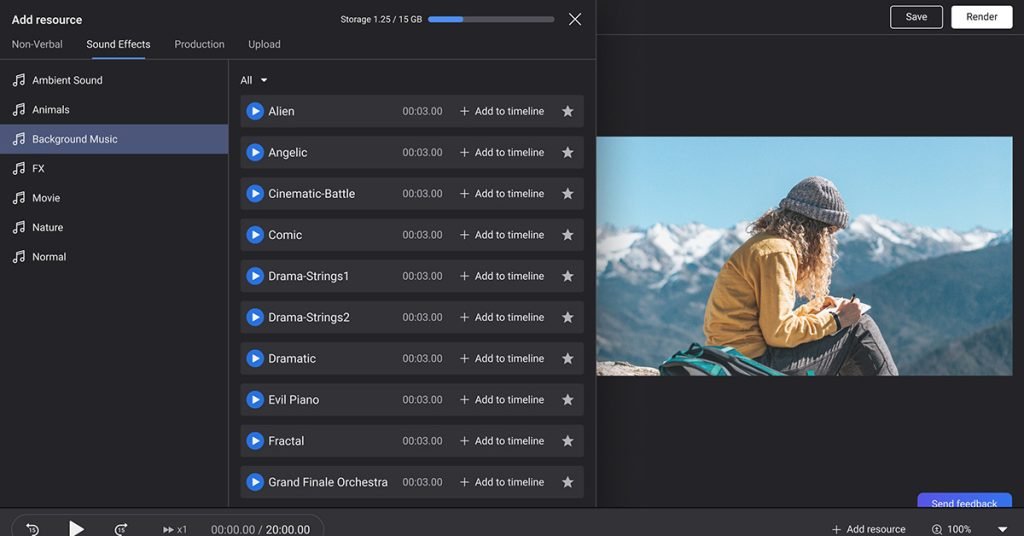Image resolution: width=1024 pixels, height=536 pixels.
Task: Preview the Cinematic-Battle track
Action: point(255,194)
